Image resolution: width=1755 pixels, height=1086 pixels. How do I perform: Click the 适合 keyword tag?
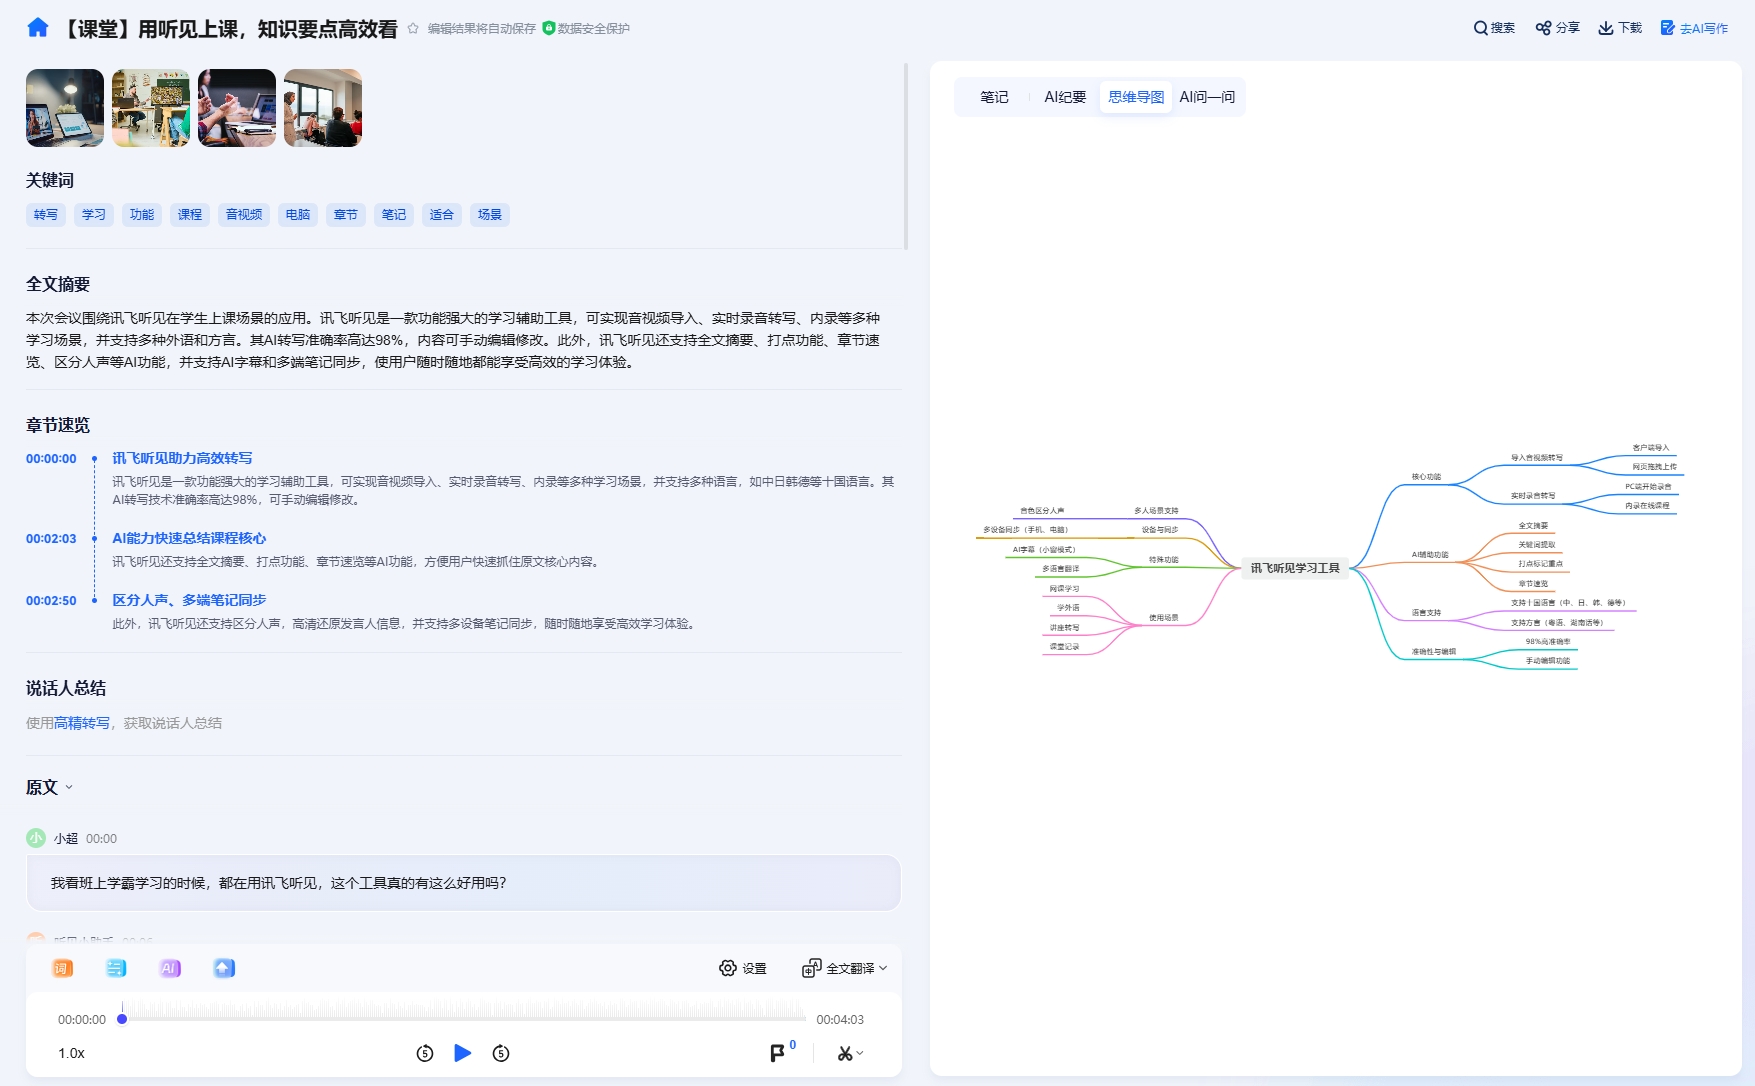(442, 215)
